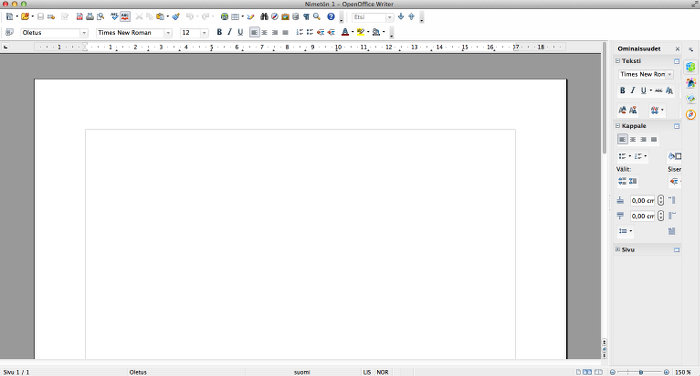
Task: Select align left in formatting toolbar
Action: pyautogui.click(x=254, y=32)
